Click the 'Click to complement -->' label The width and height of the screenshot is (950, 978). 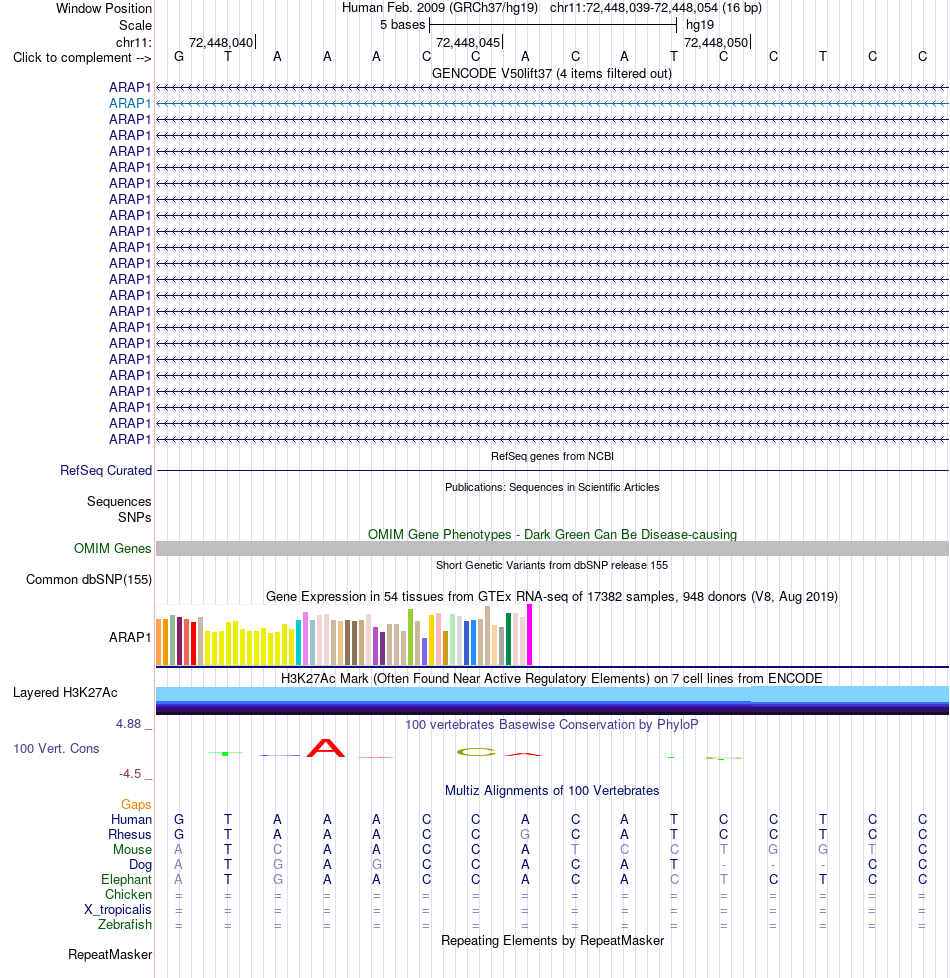click(x=82, y=57)
